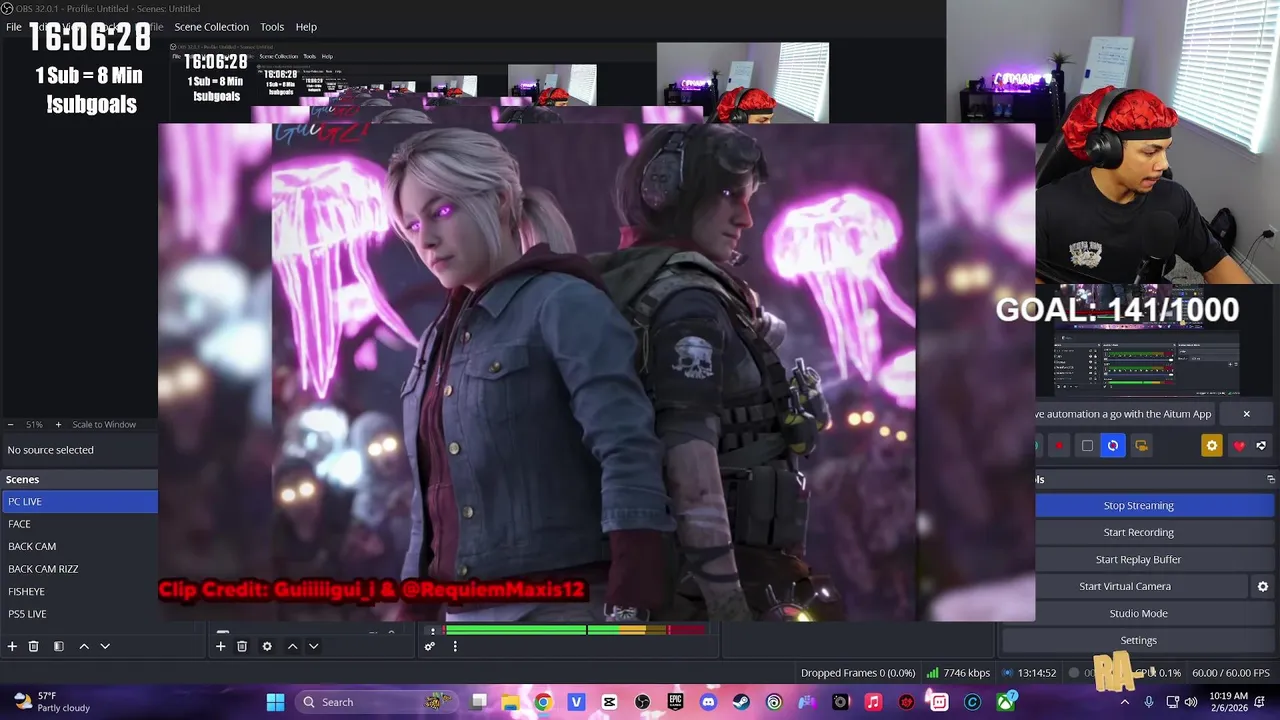Open Epic Games Launcher from taskbar
This screenshot has height=720, width=1280.
[x=676, y=702]
